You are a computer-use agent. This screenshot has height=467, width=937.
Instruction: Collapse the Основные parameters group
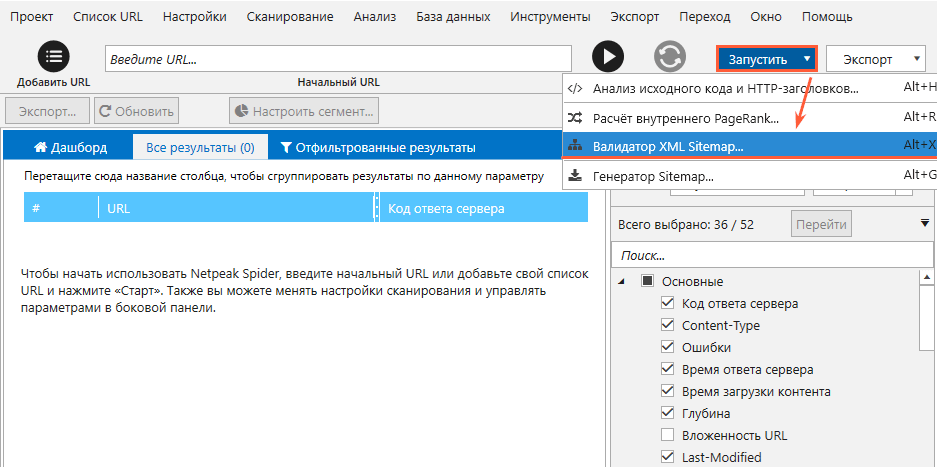pos(624,282)
